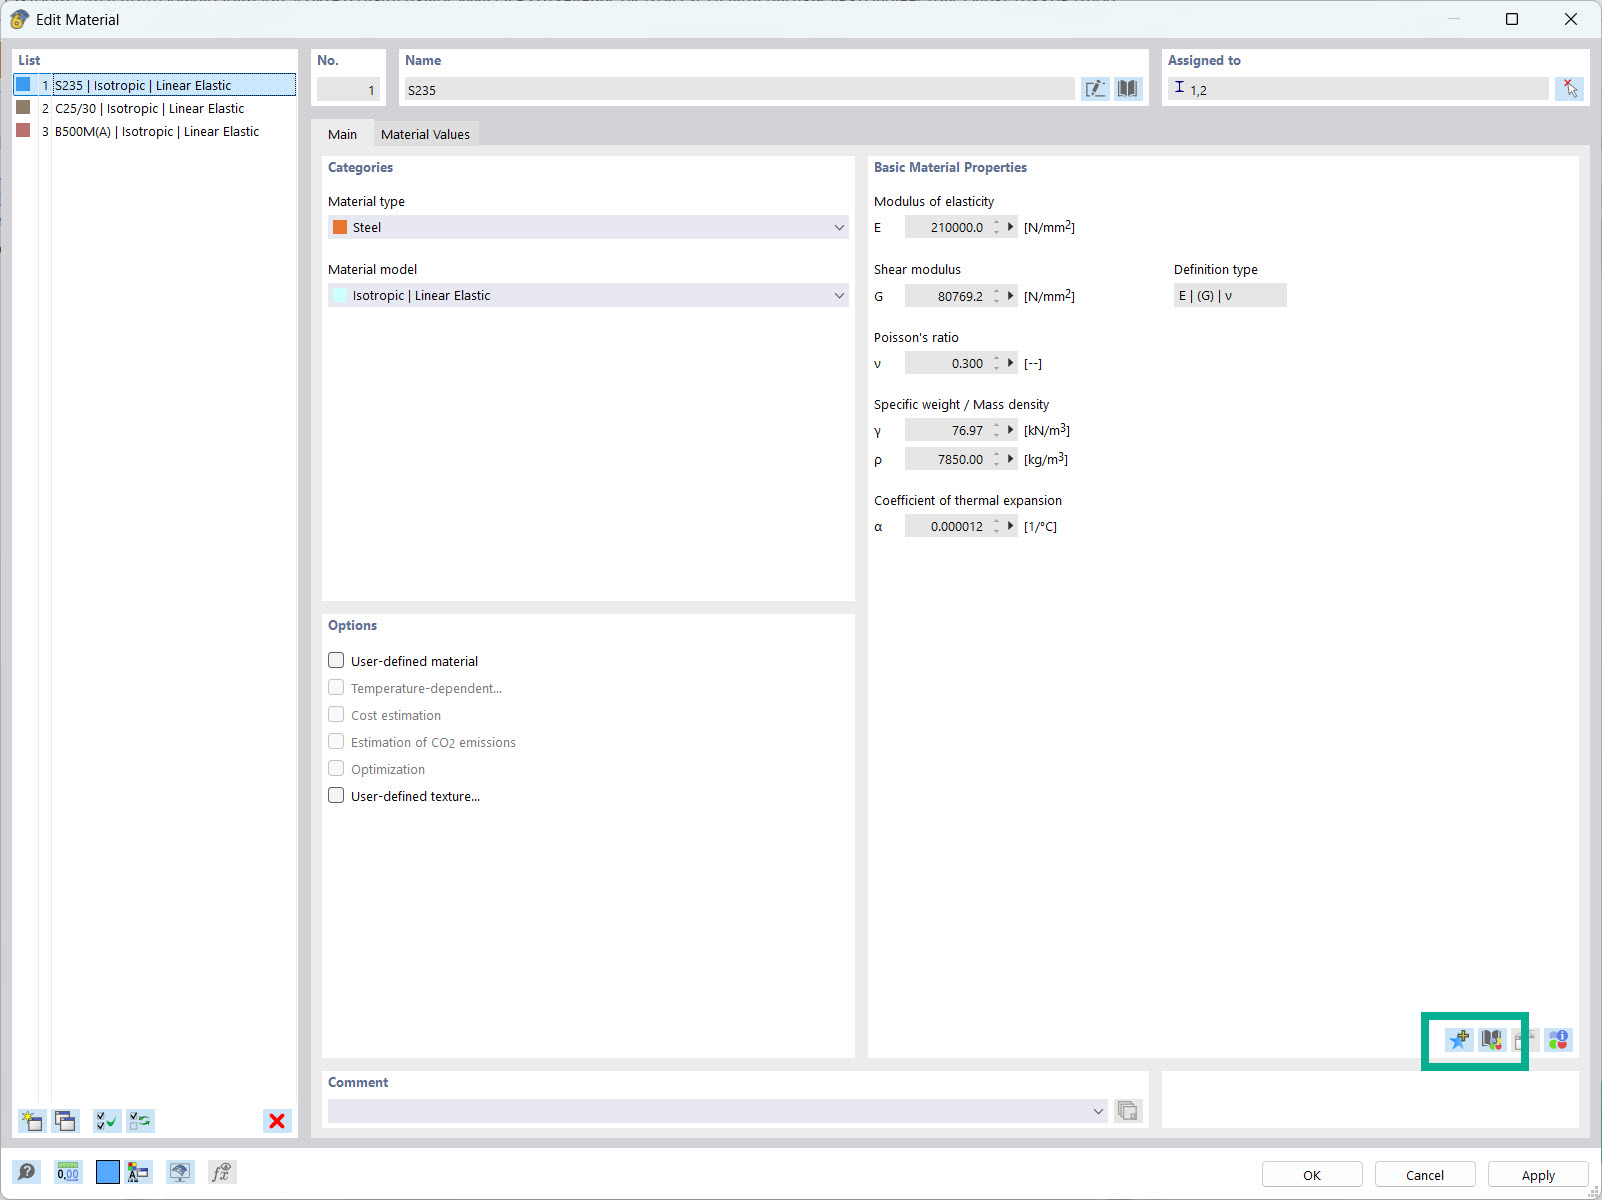Enable the User-defined material checkbox
The width and height of the screenshot is (1602, 1200).
336,660
